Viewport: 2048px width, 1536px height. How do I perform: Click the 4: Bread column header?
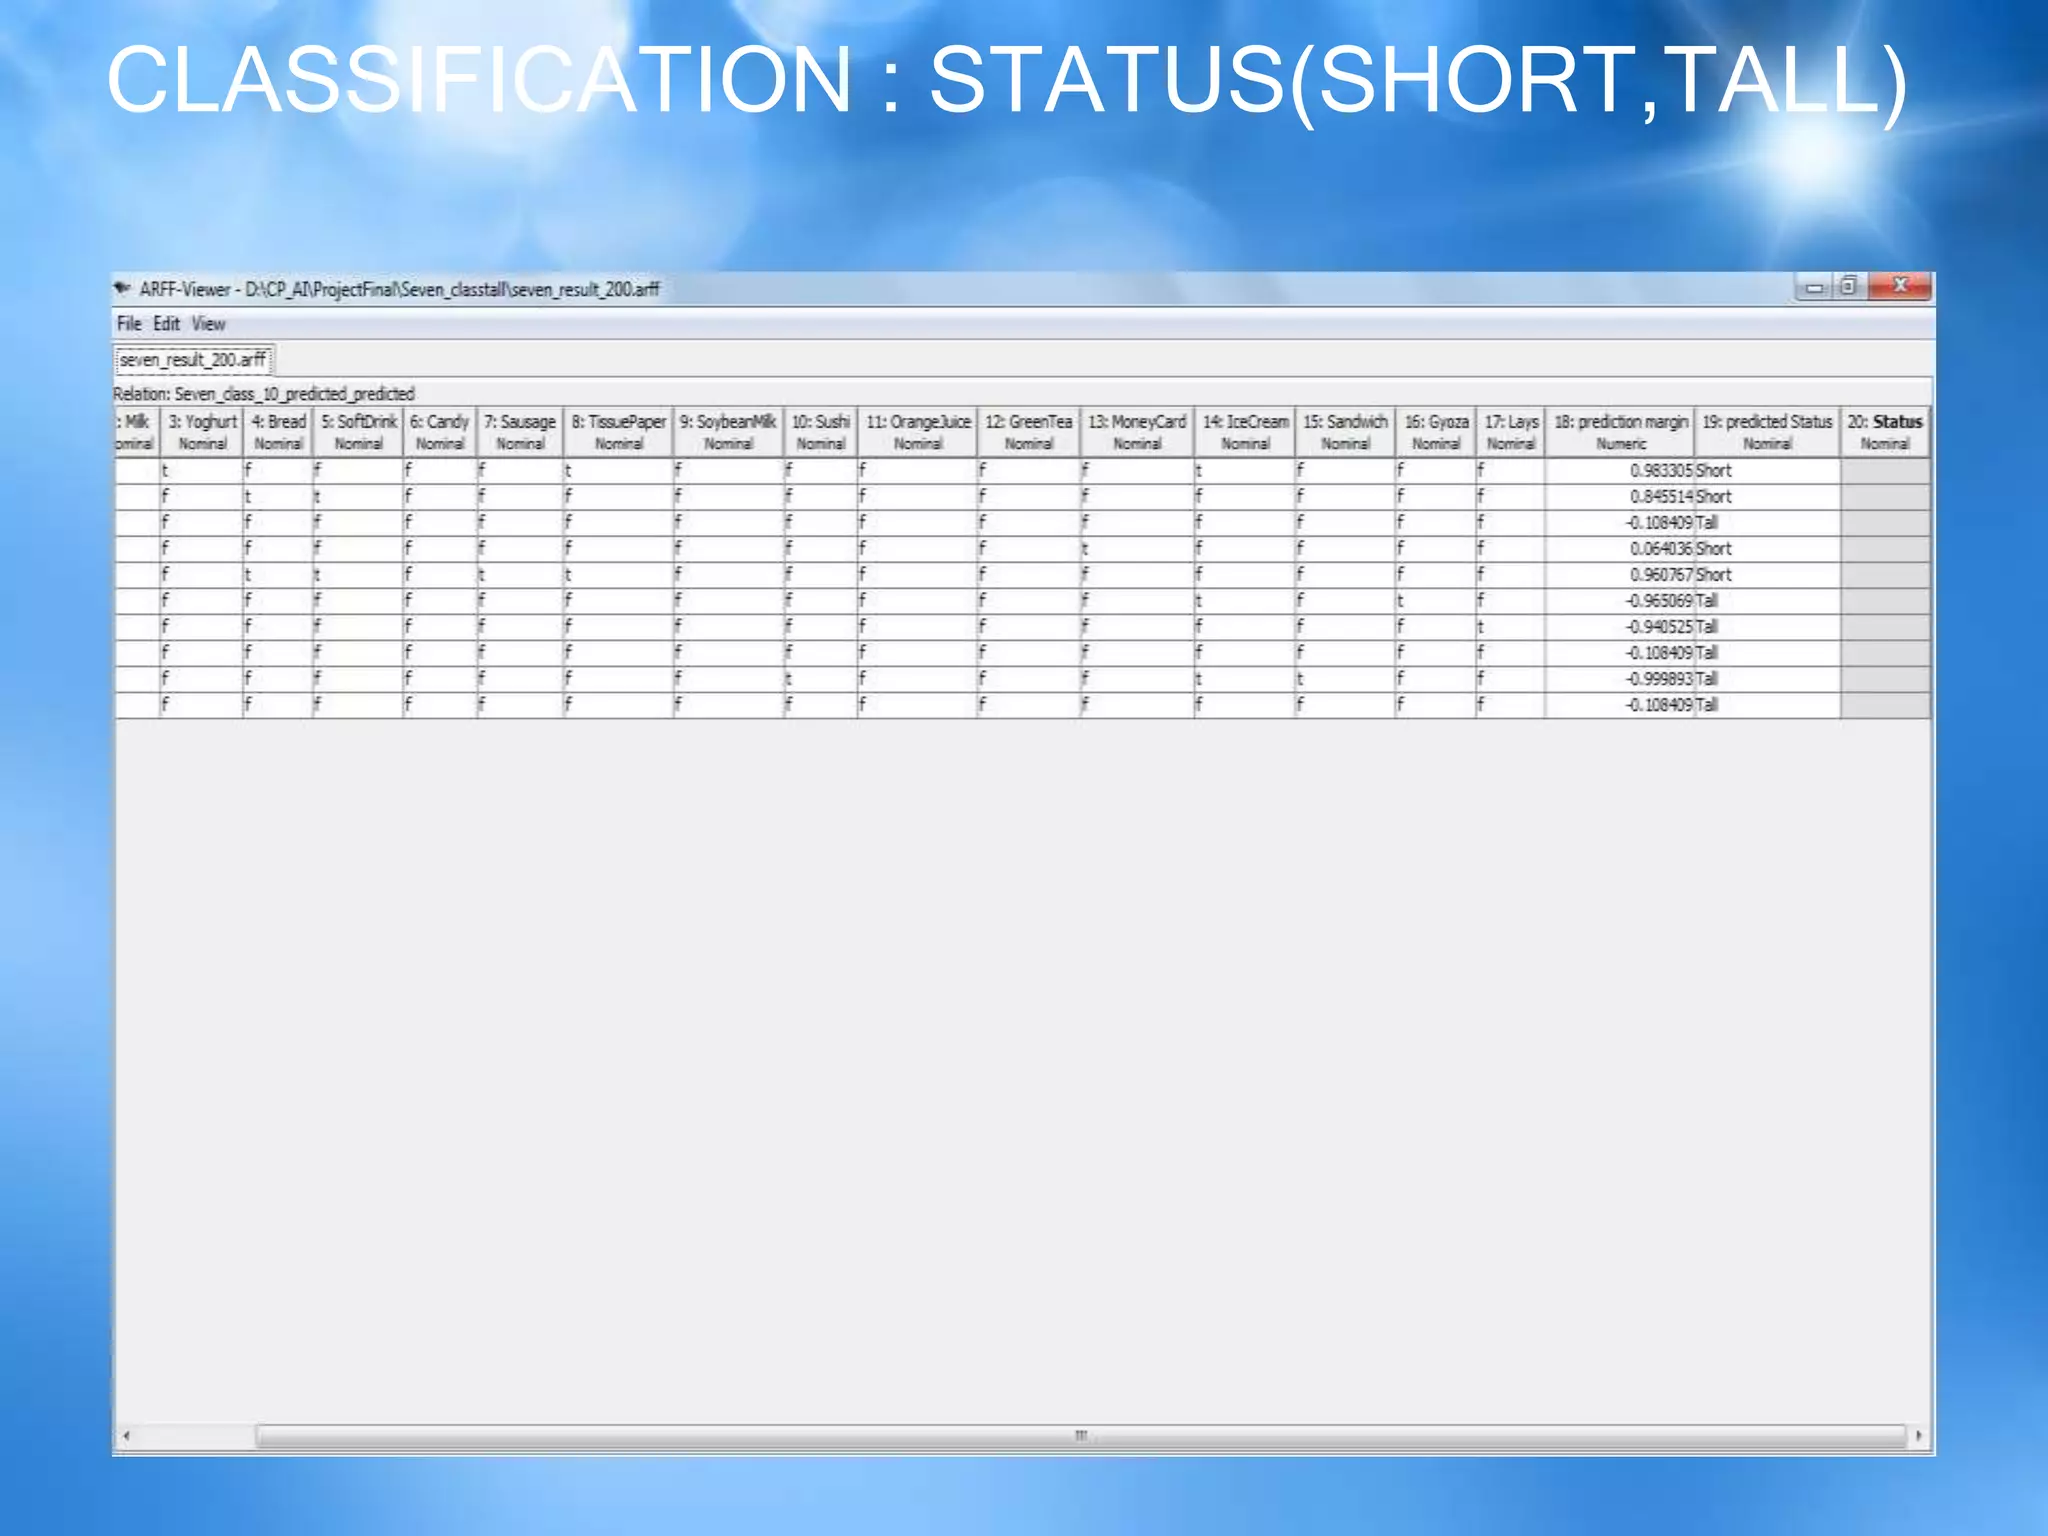(278, 432)
